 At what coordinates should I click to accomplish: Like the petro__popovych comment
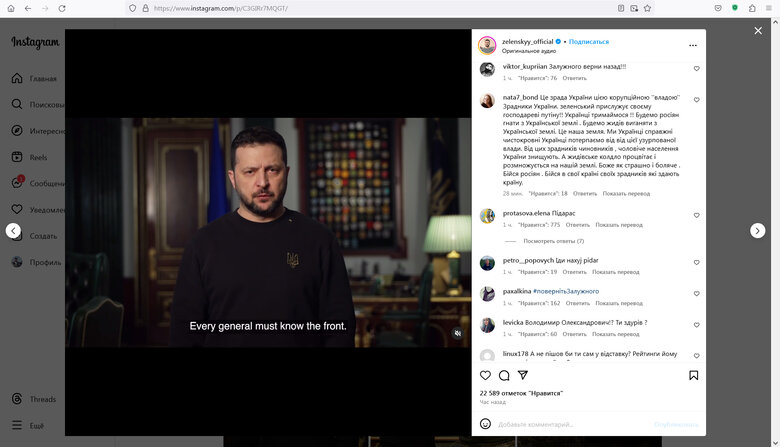click(x=696, y=263)
